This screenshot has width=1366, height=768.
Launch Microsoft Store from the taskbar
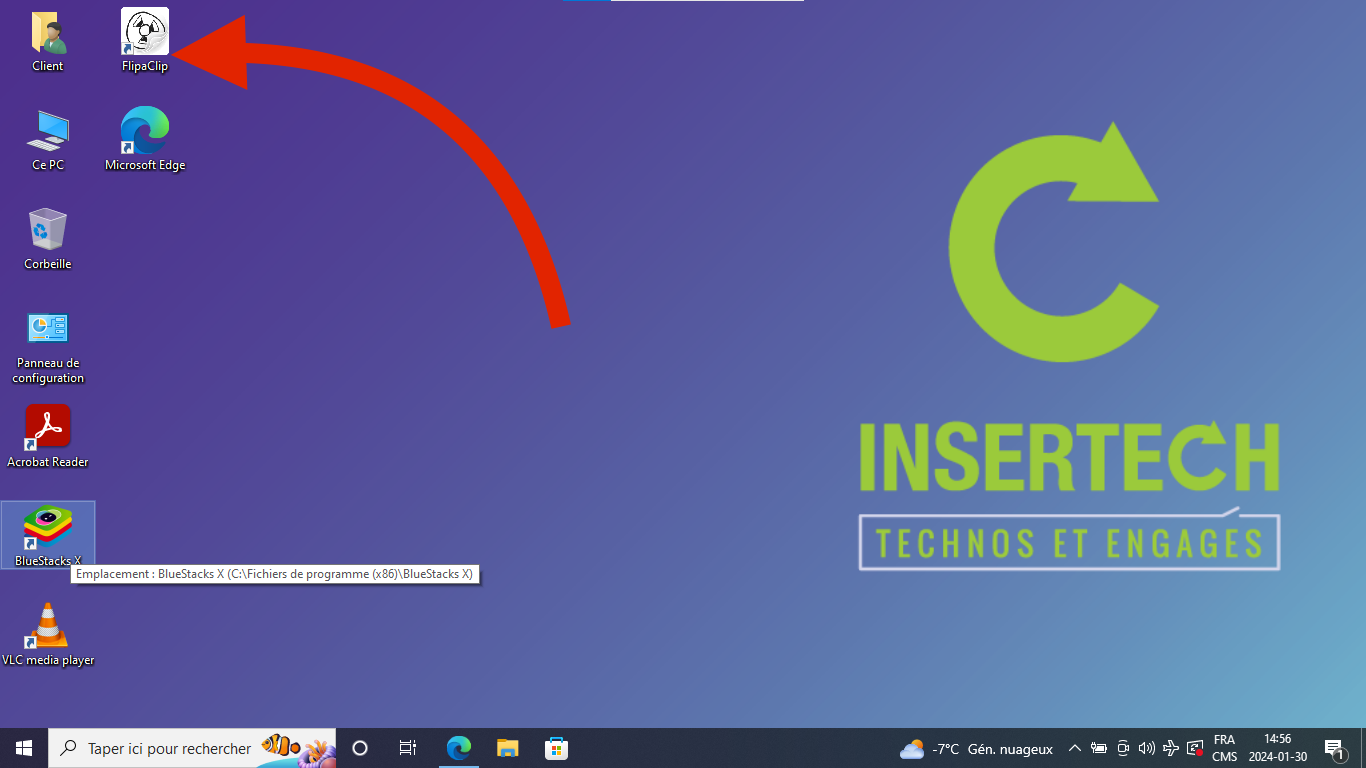(556, 748)
